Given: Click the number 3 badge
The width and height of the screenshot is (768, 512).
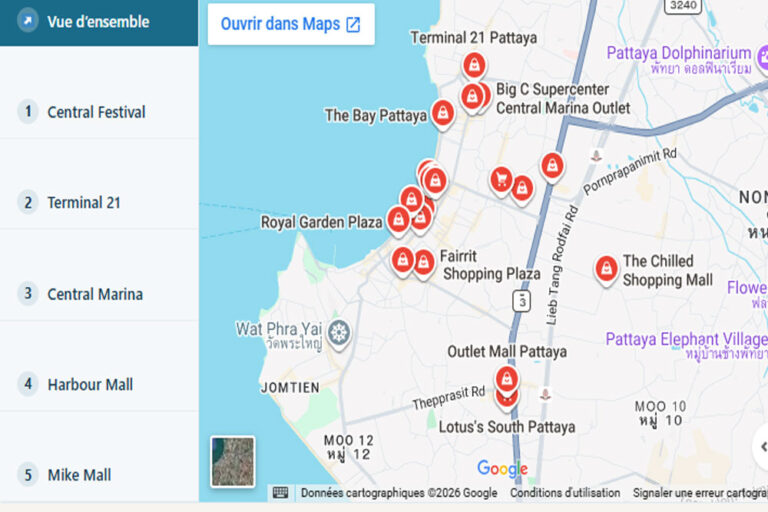Looking at the screenshot, I should [28, 293].
